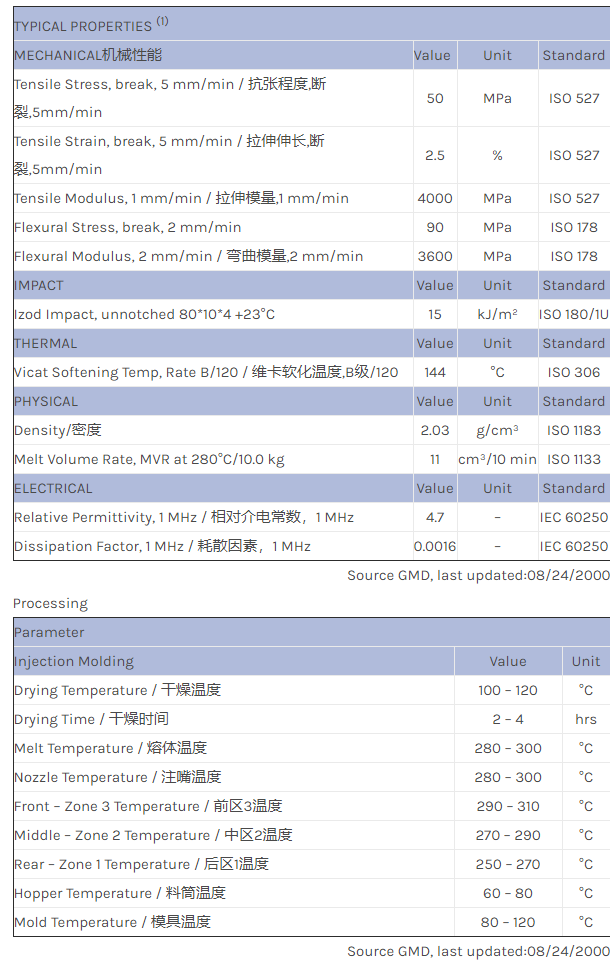Image resolution: width=610 pixels, height=964 pixels.
Task: Select the MECHANICAL section header
Action: click(x=88, y=55)
